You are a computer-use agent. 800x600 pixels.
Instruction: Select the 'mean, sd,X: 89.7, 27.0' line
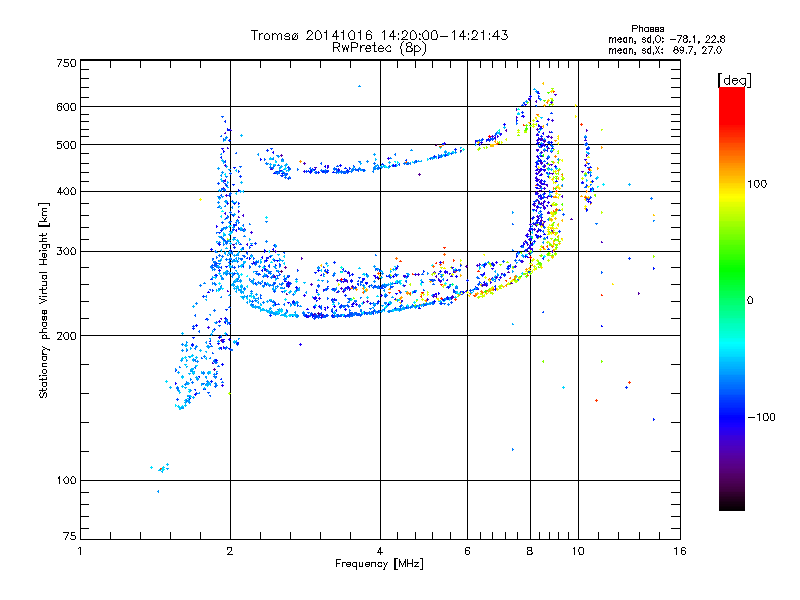(x=665, y=50)
